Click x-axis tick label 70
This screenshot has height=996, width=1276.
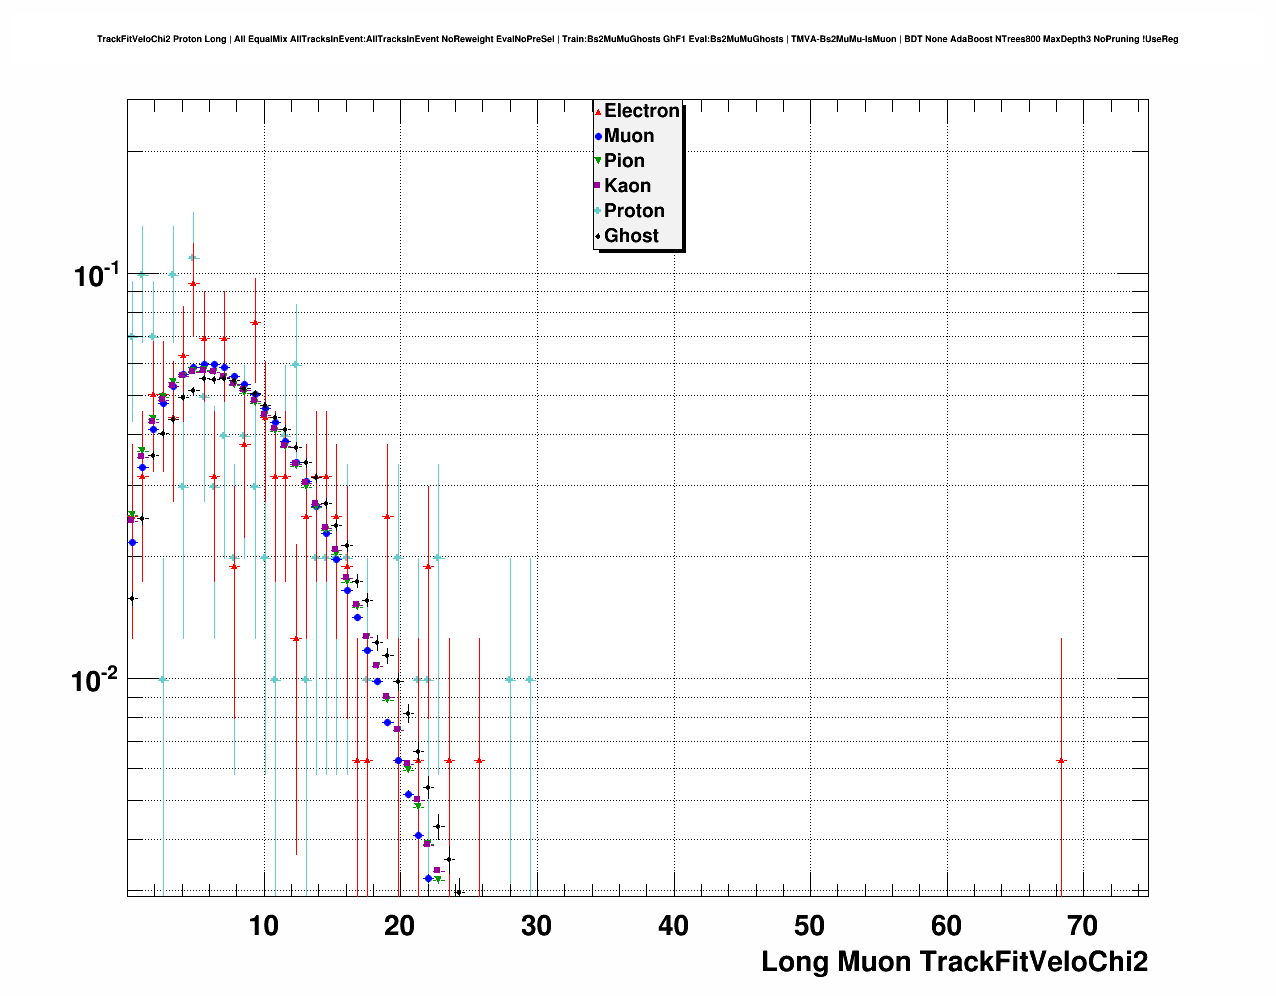click(x=1083, y=926)
